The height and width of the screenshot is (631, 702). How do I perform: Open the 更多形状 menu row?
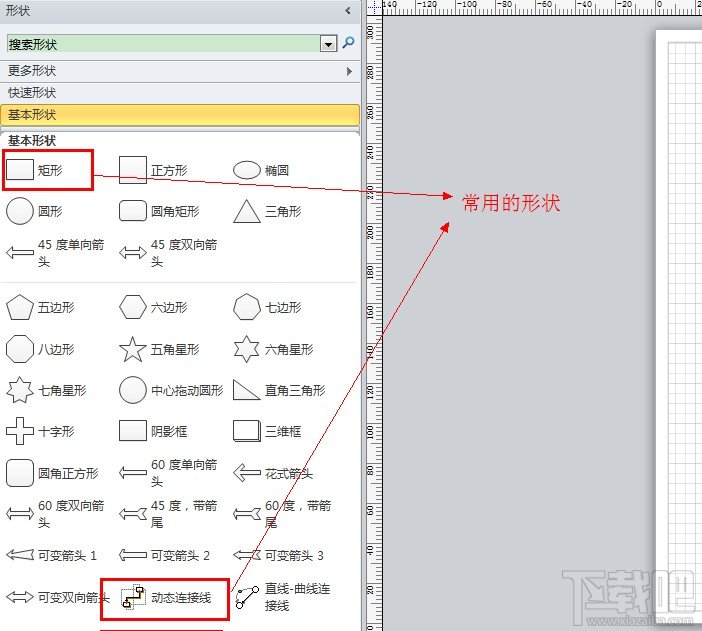point(180,71)
